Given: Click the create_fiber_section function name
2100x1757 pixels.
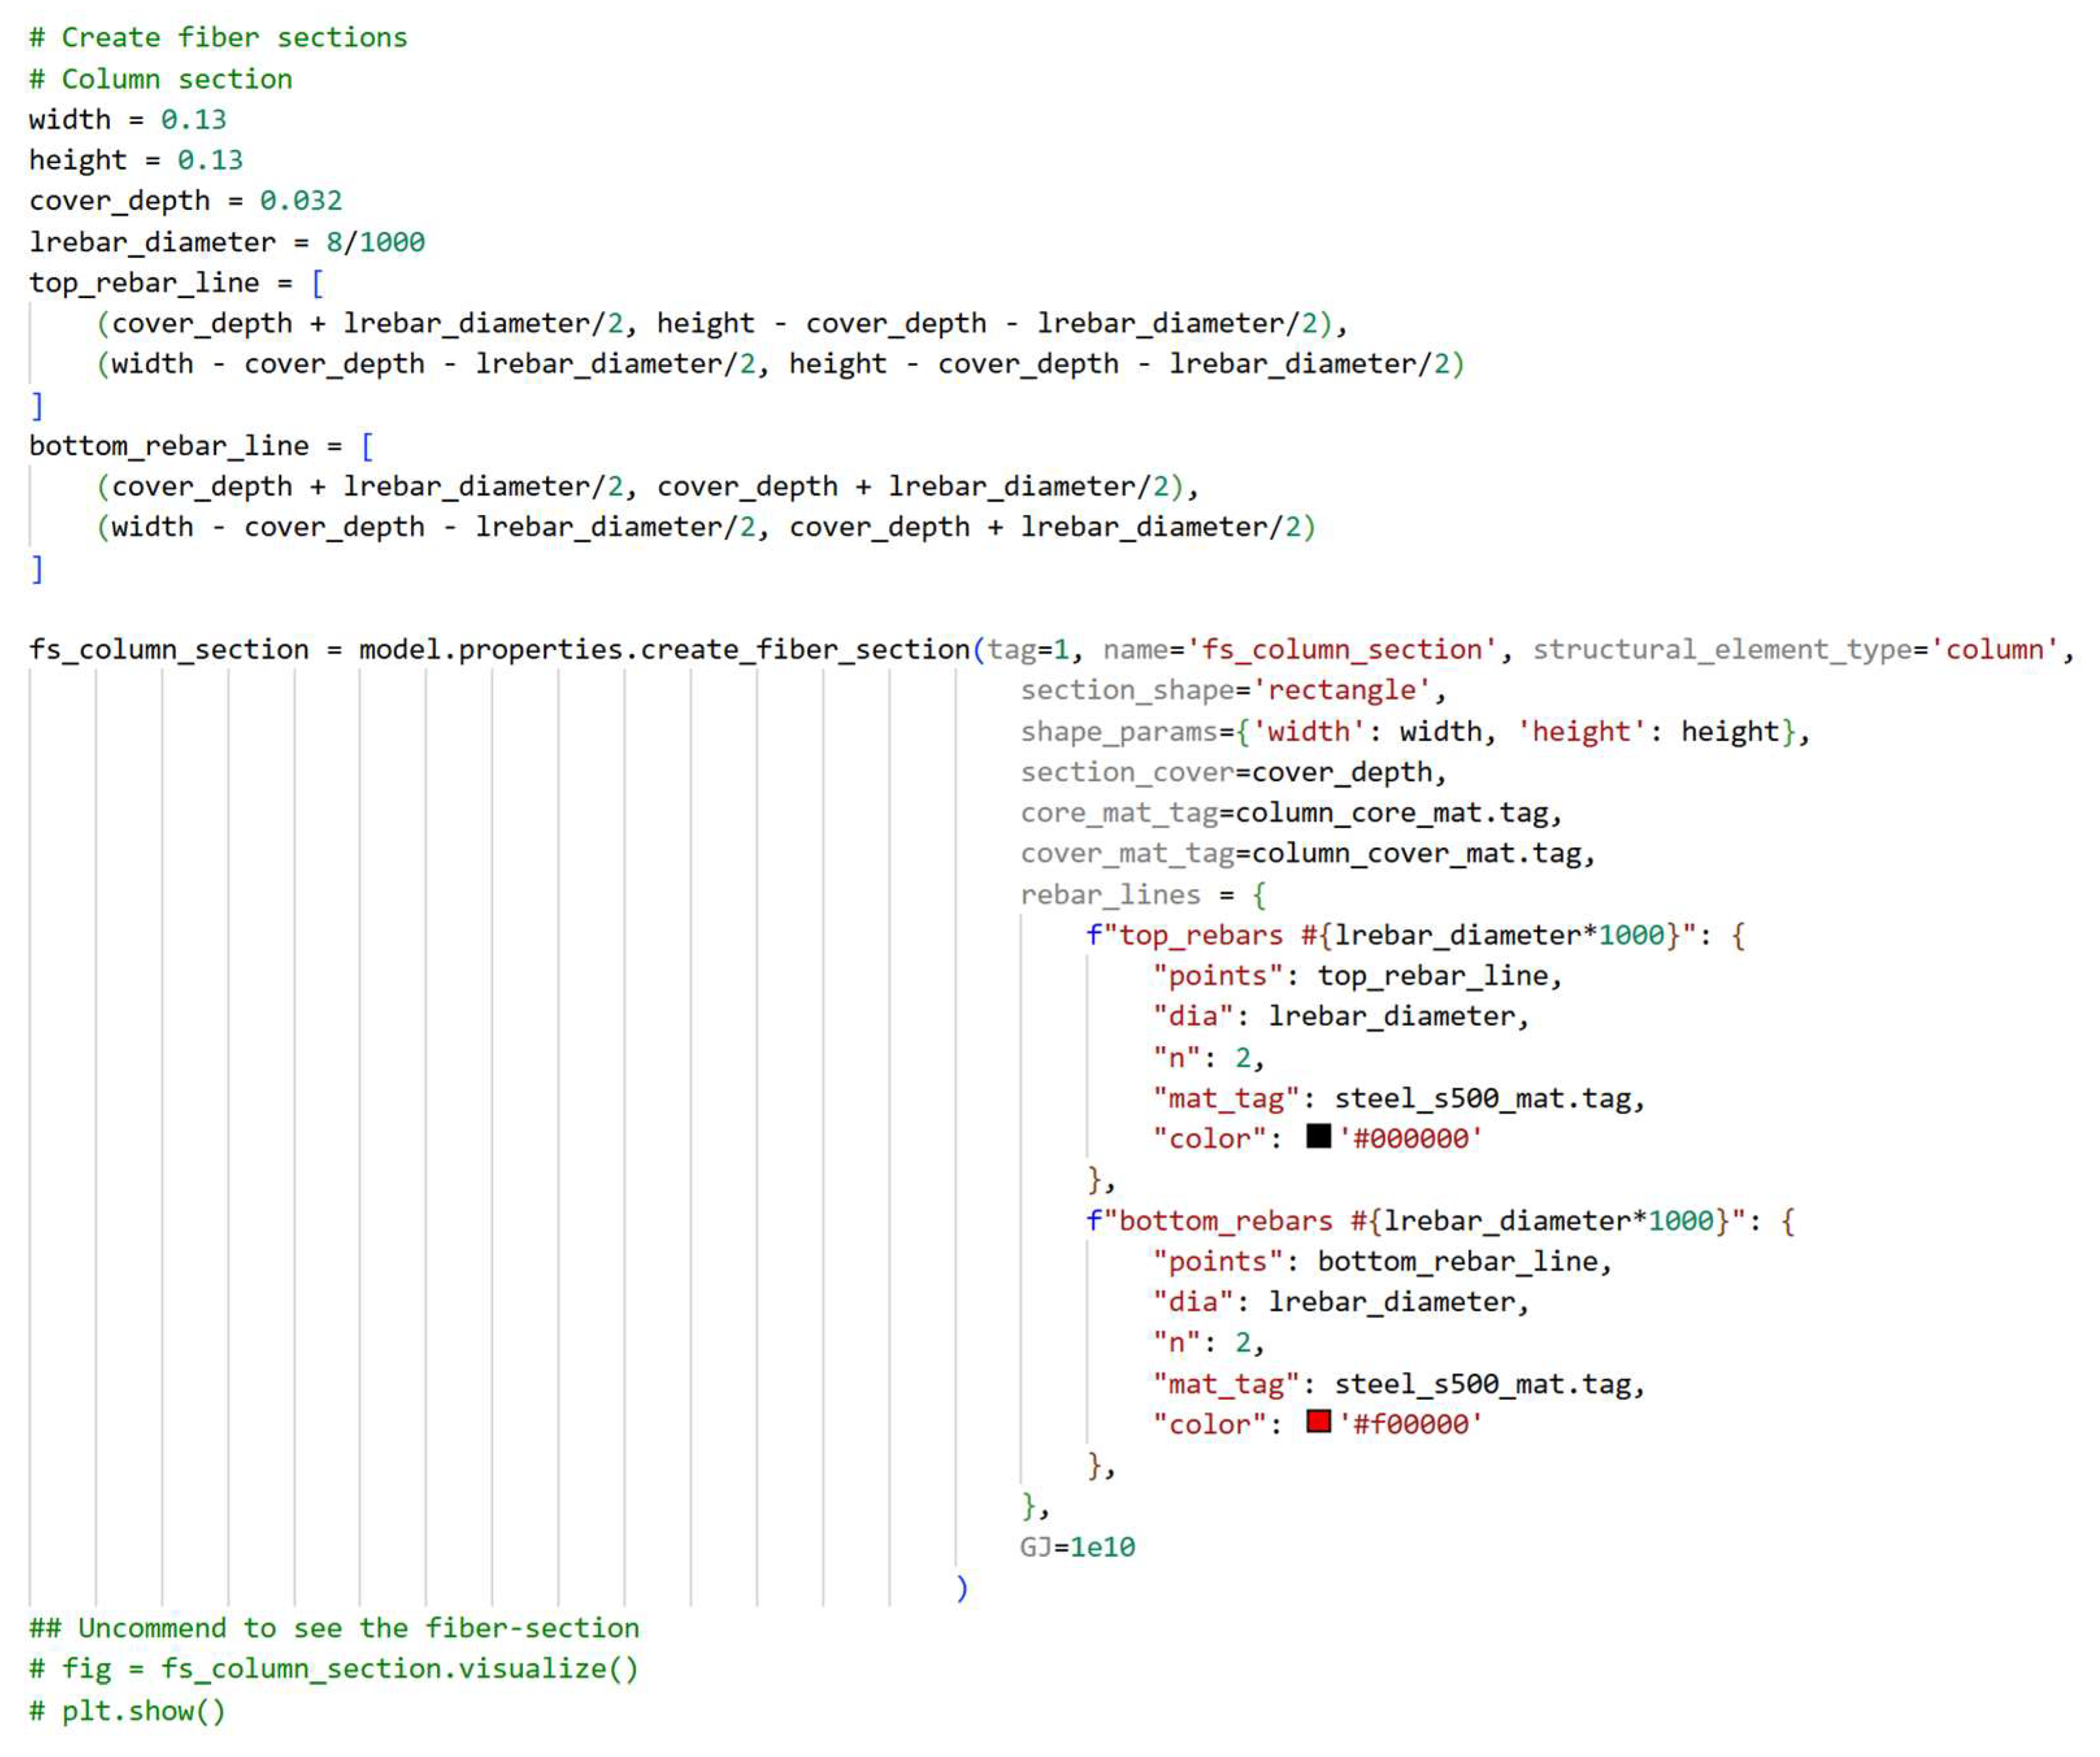Looking at the screenshot, I should [x=805, y=650].
